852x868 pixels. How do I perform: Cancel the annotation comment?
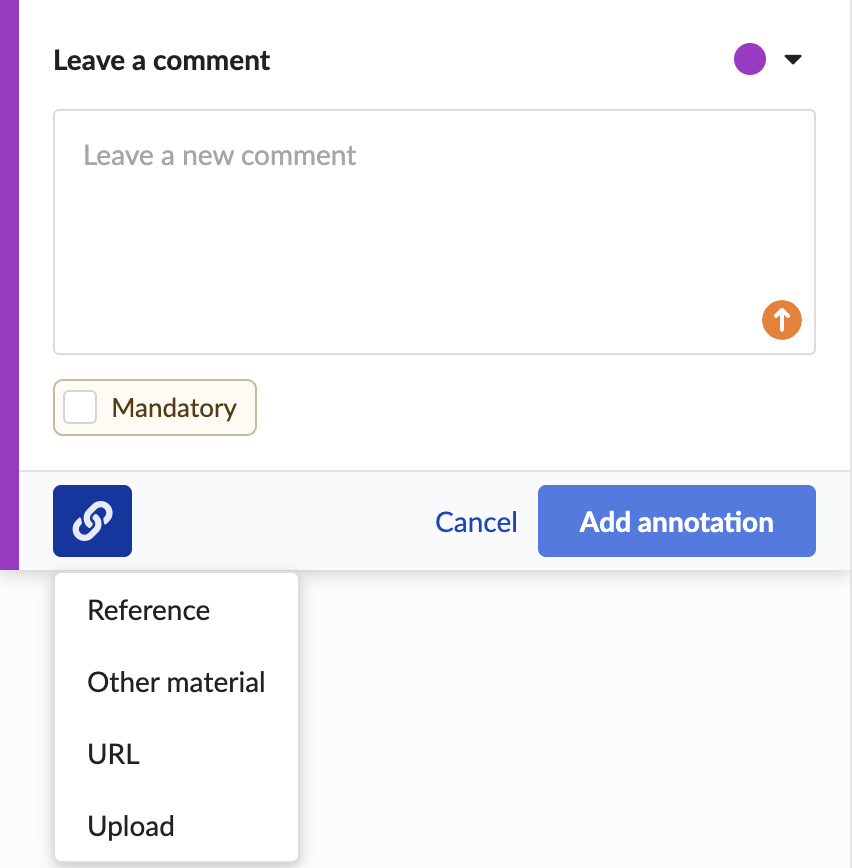click(476, 522)
